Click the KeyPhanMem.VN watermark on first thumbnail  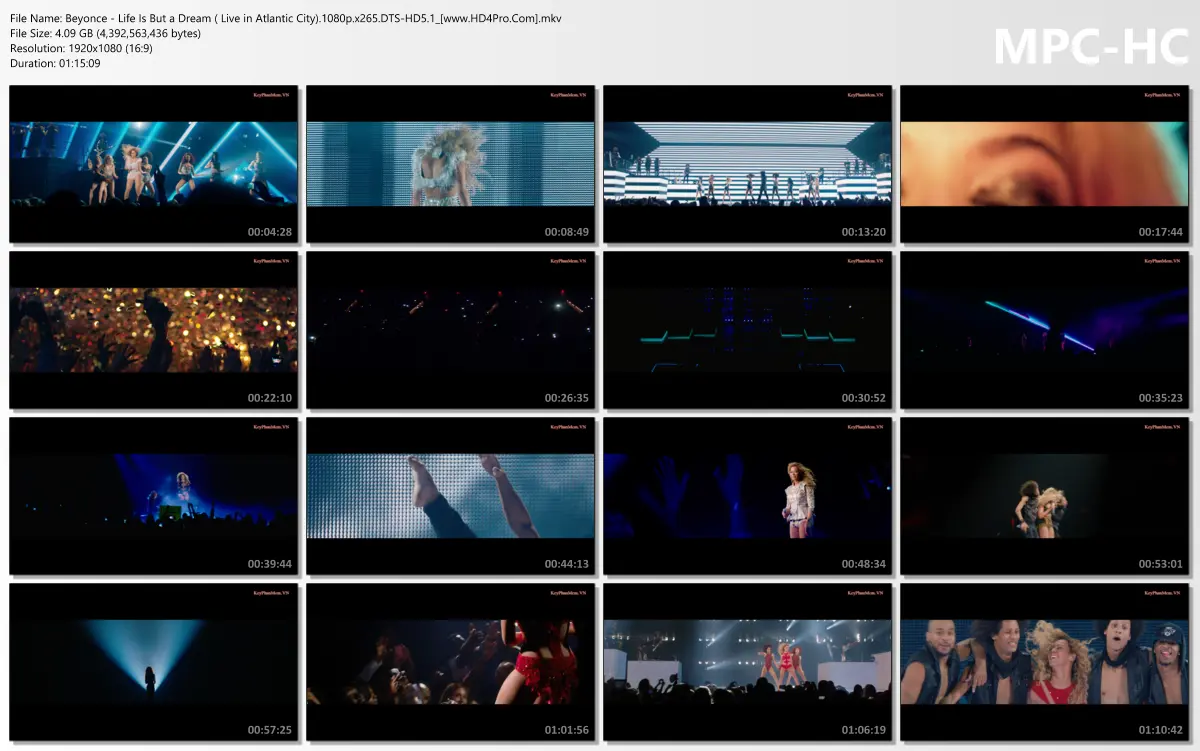[271, 94]
